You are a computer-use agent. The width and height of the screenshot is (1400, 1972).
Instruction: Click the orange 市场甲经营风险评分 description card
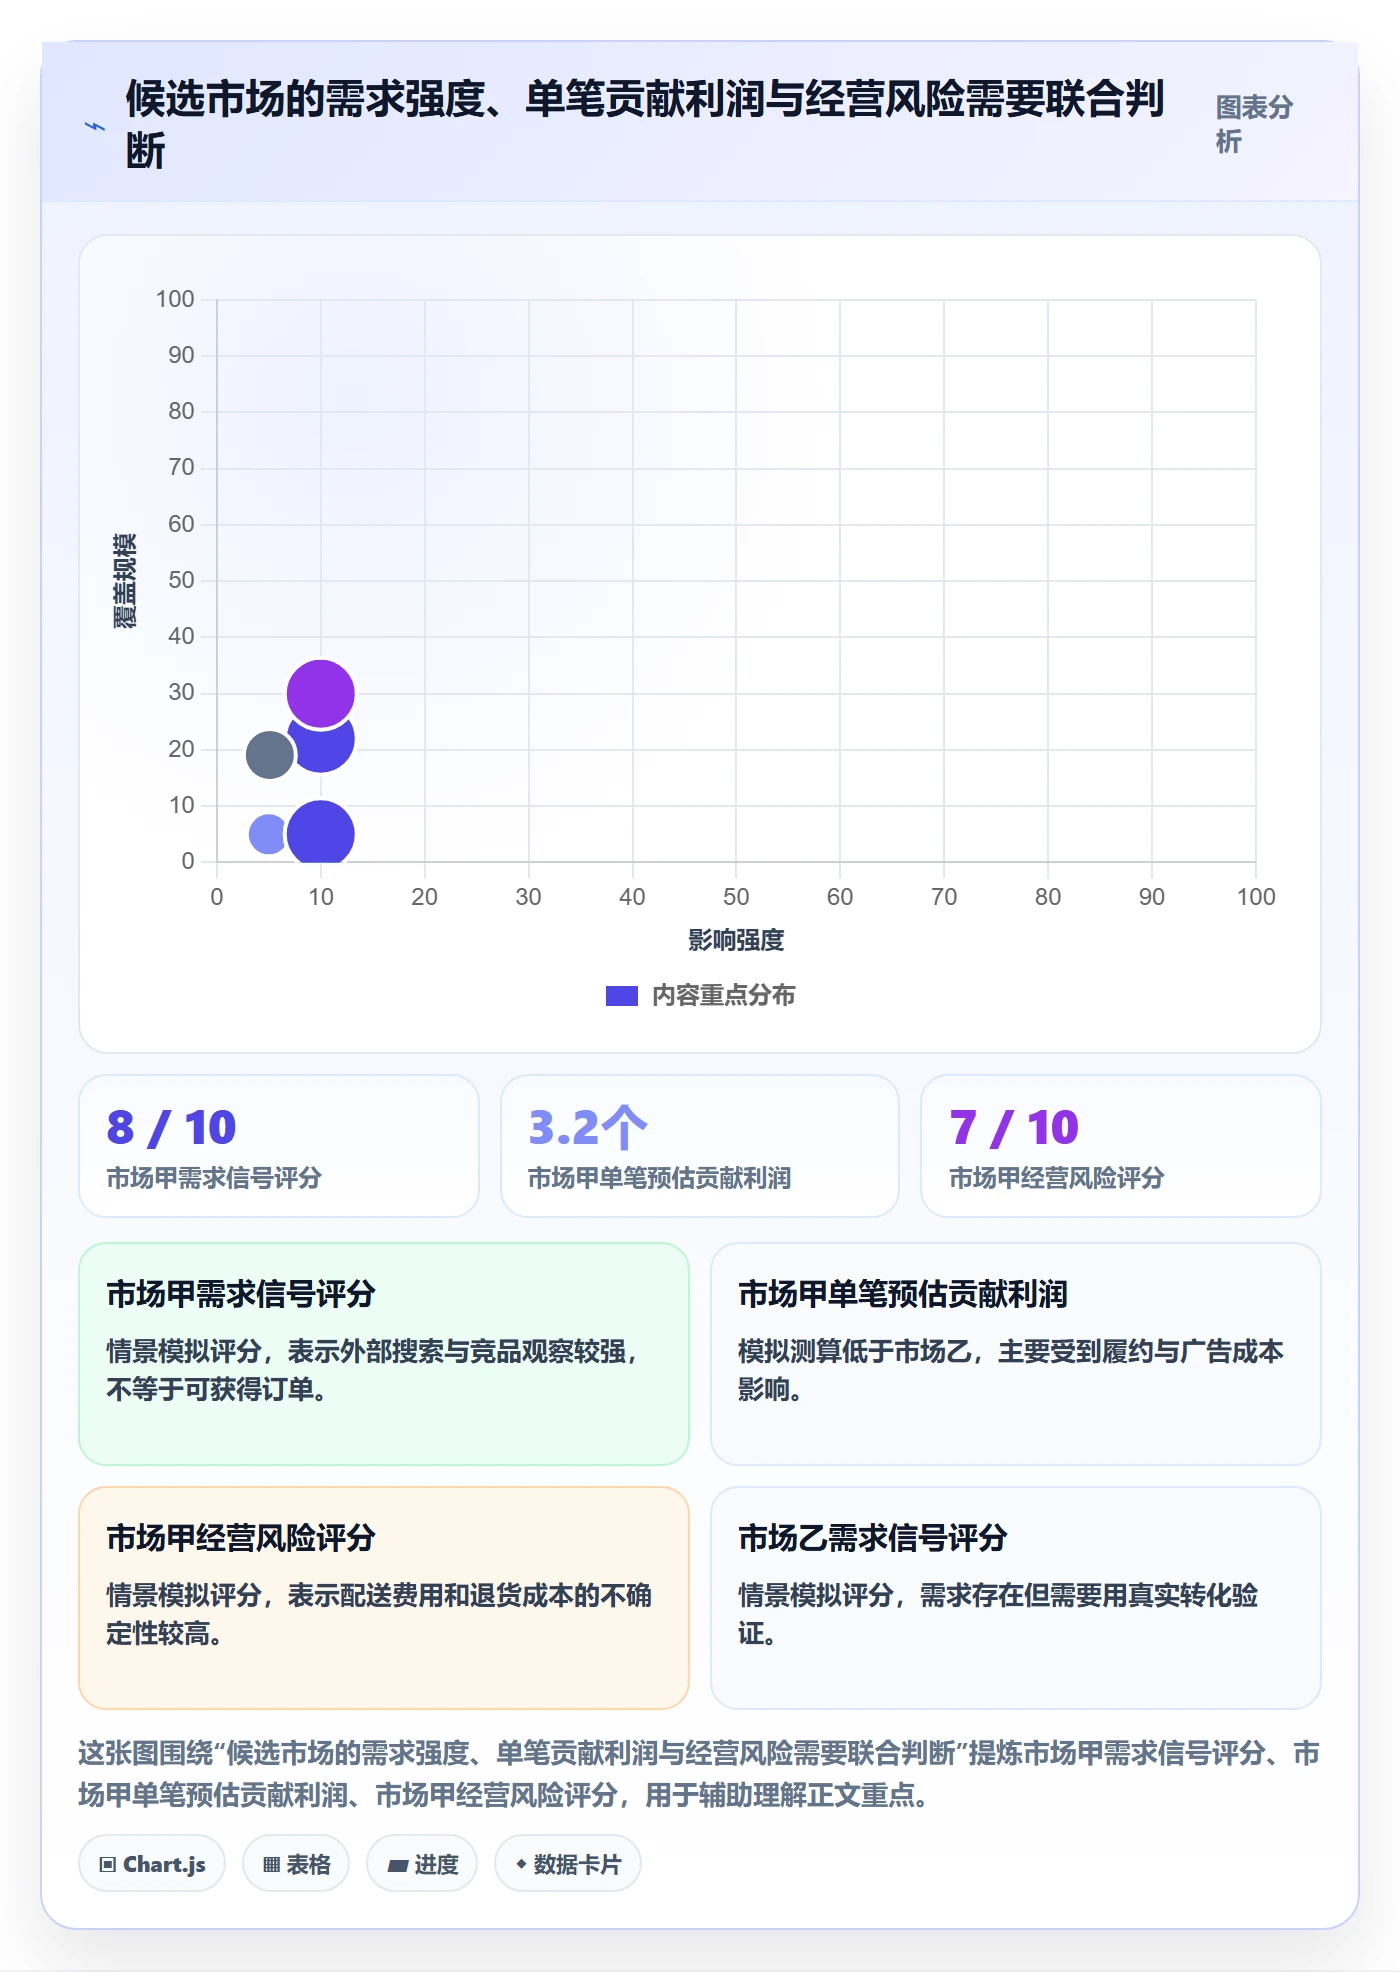(x=384, y=1598)
